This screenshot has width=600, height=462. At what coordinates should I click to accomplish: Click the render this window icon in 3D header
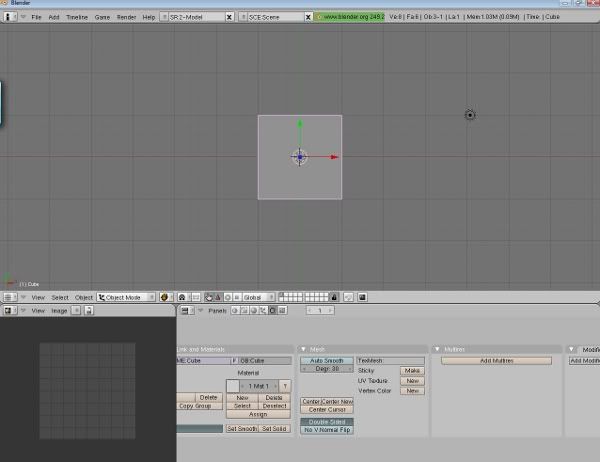click(362, 297)
